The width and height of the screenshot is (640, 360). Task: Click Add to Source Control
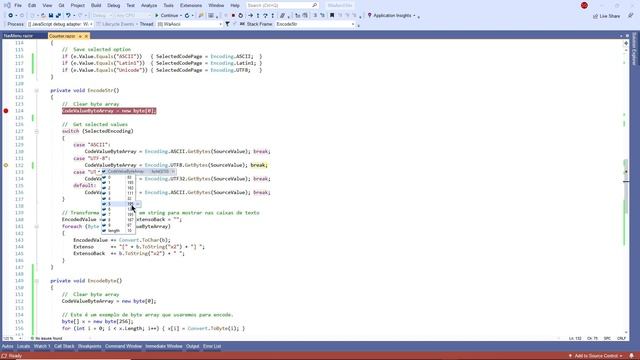pyautogui.click(x=595, y=356)
